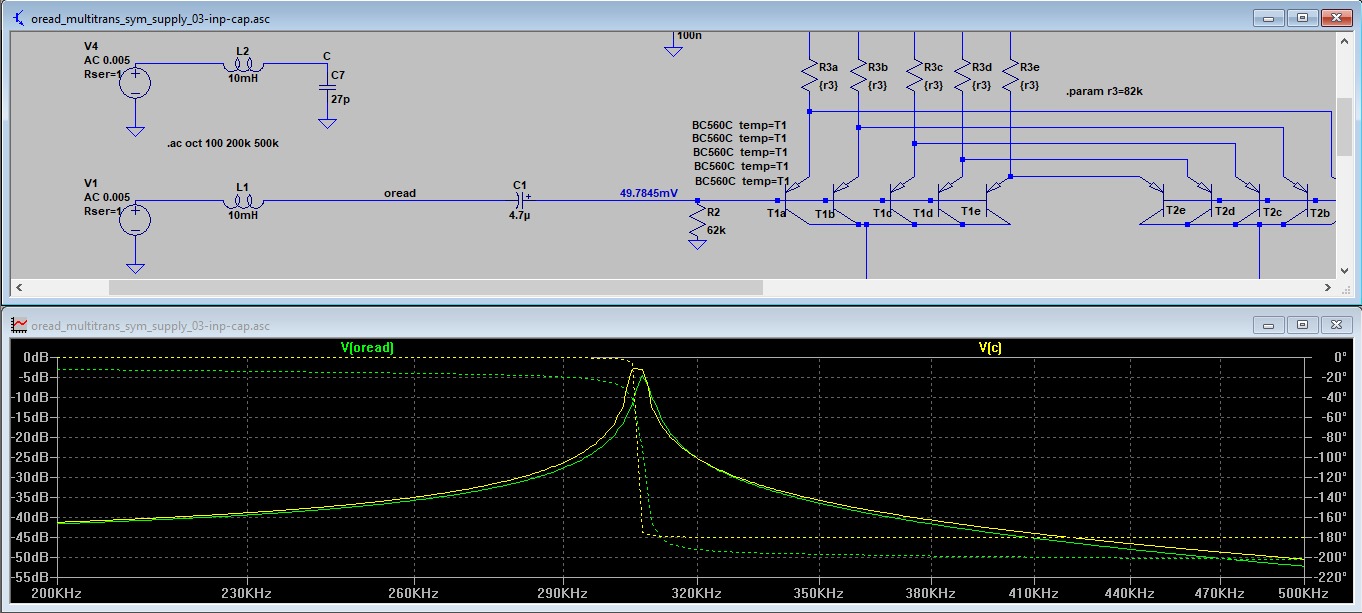Select the L1 inductor symbol
The width and height of the screenshot is (1362, 613).
pyautogui.click(x=243, y=201)
